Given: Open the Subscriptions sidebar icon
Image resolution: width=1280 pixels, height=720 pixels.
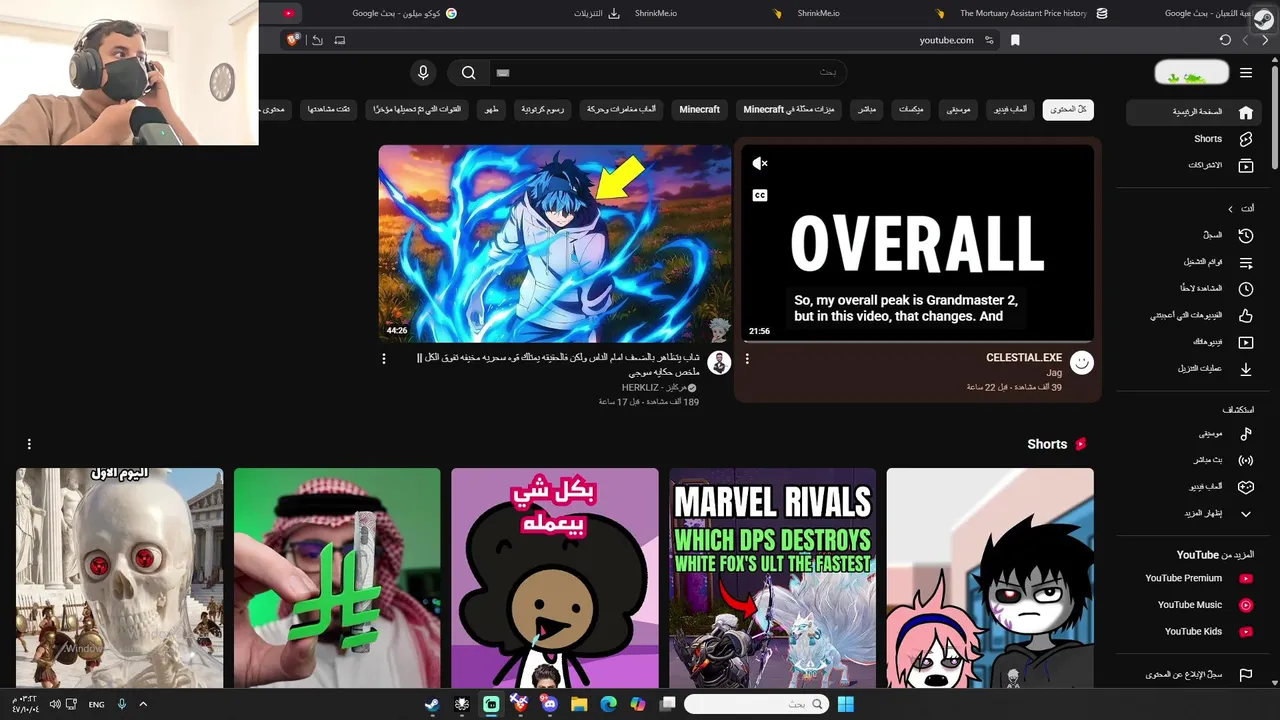Looking at the screenshot, I should tap(1245, 165).
